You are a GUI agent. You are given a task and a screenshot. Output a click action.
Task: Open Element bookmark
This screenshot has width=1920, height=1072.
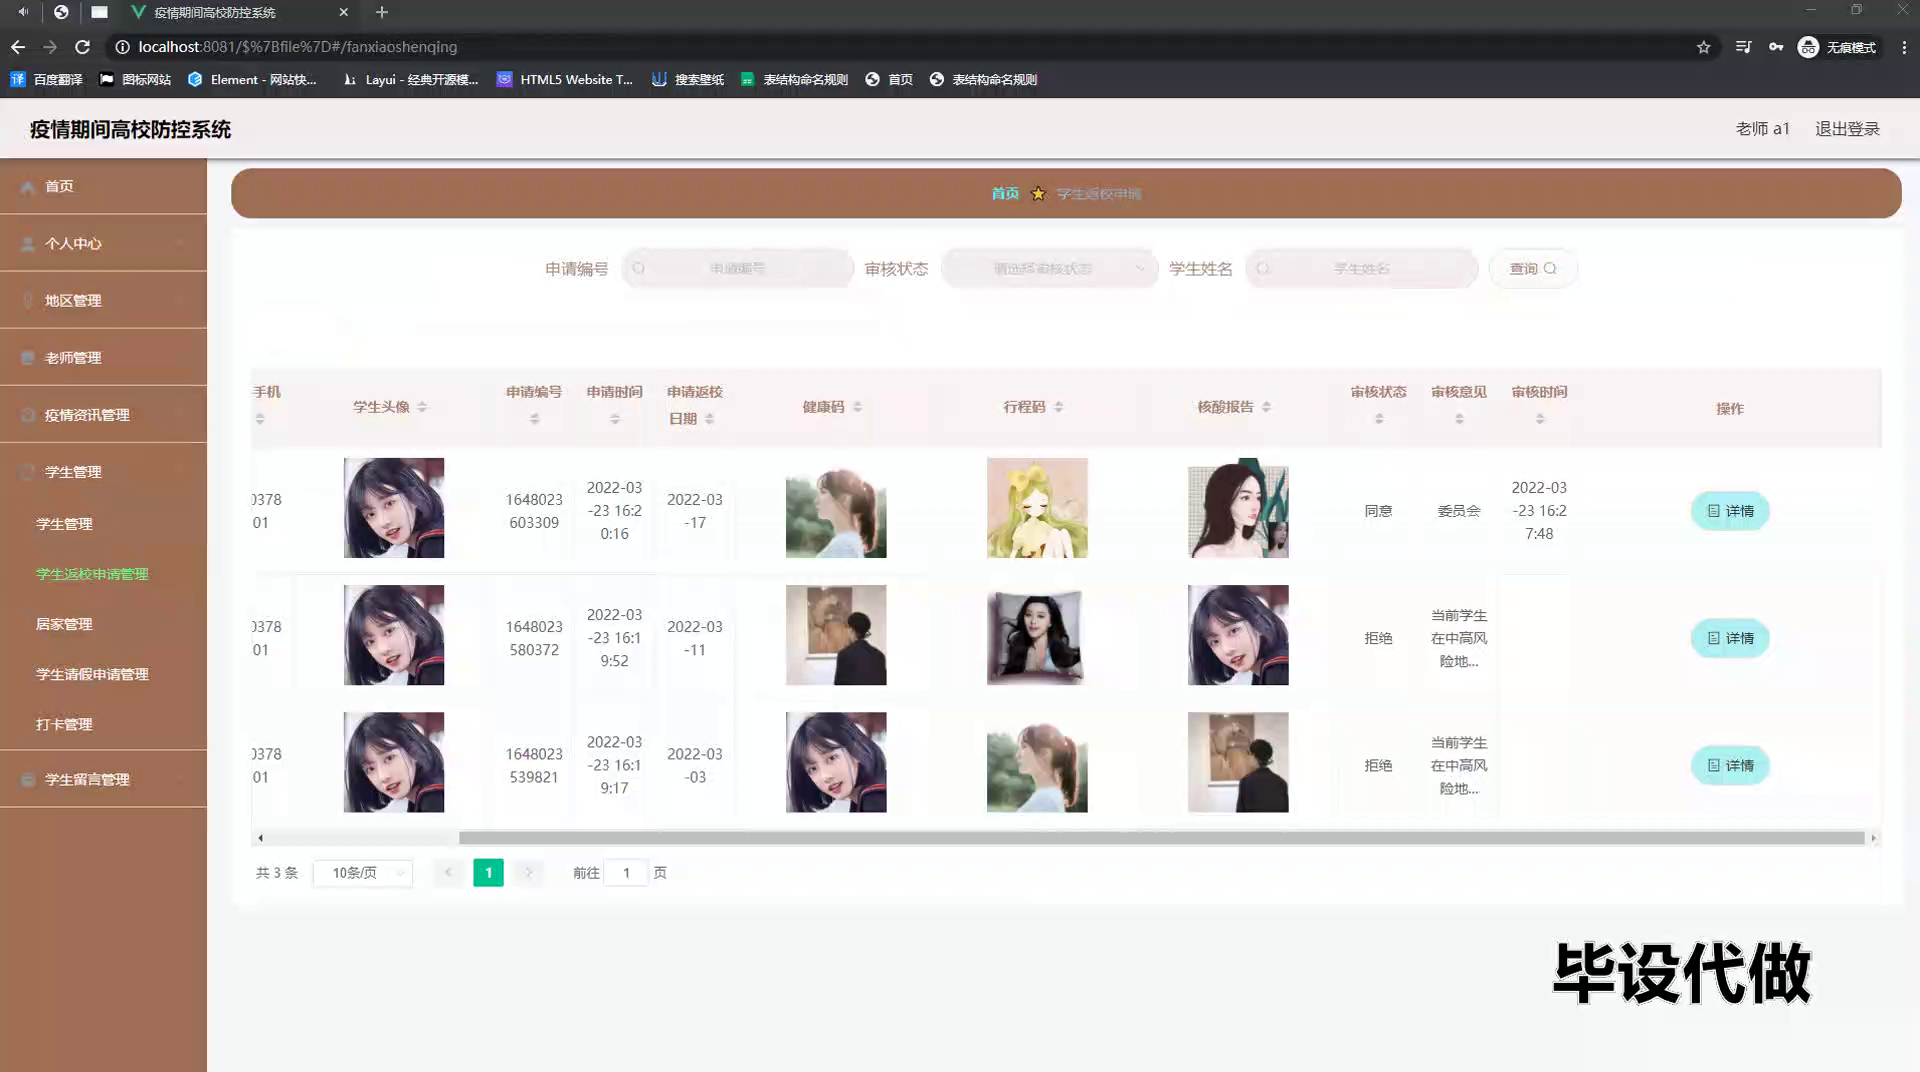[x=252, y=79]
